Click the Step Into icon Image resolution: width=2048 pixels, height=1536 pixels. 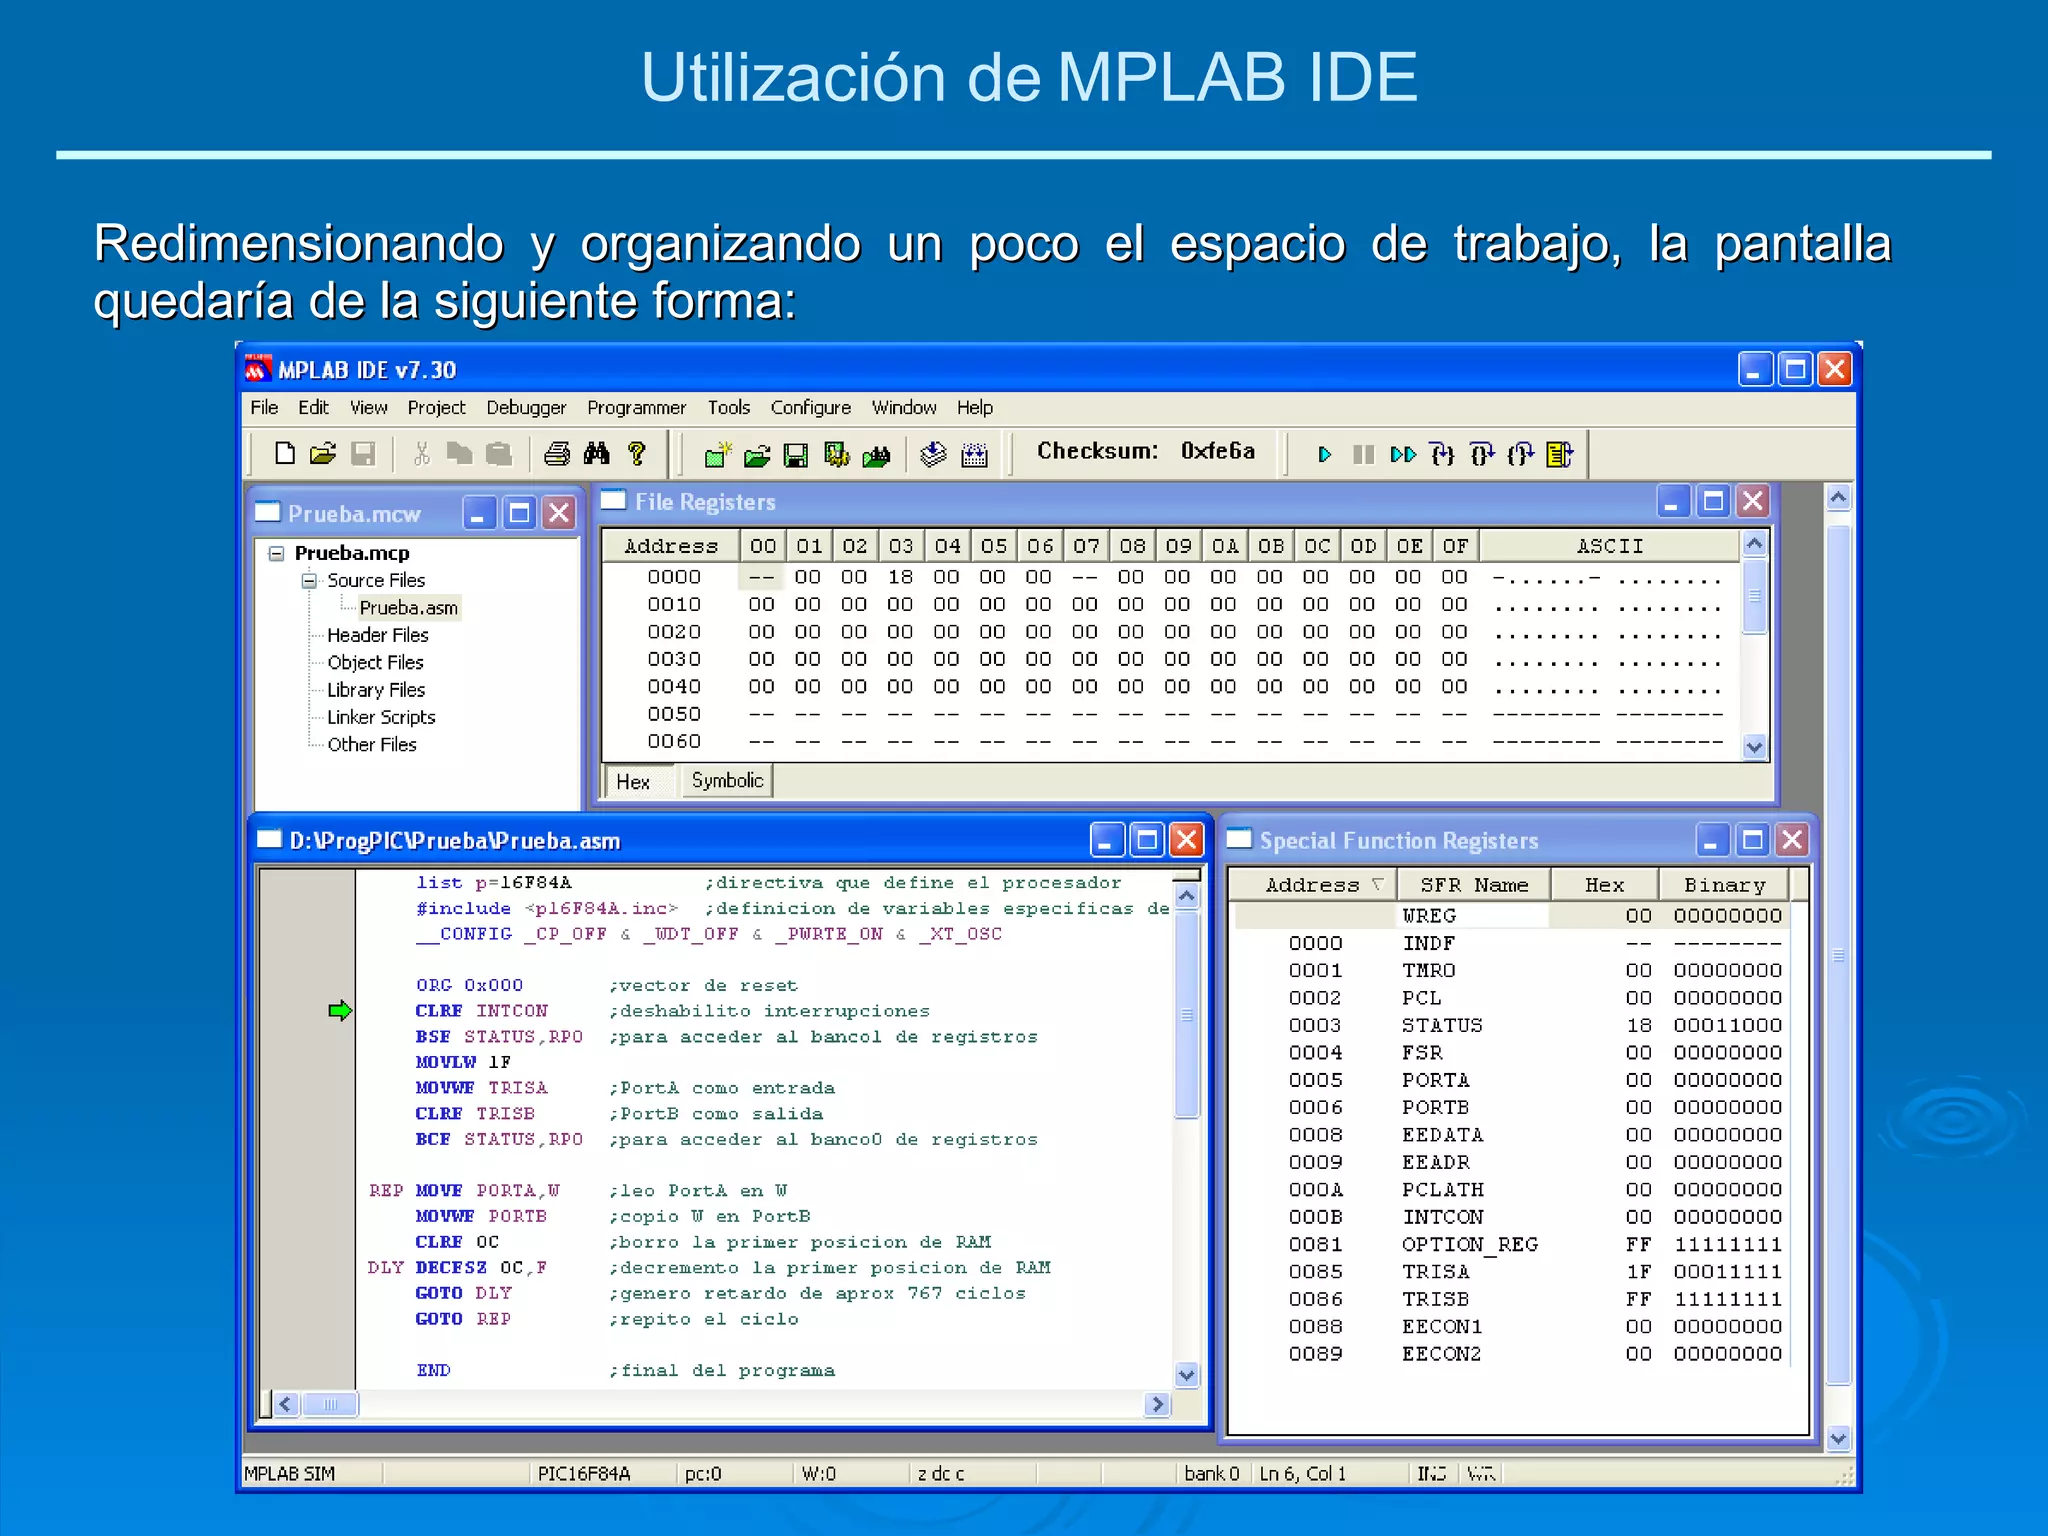1442,455
